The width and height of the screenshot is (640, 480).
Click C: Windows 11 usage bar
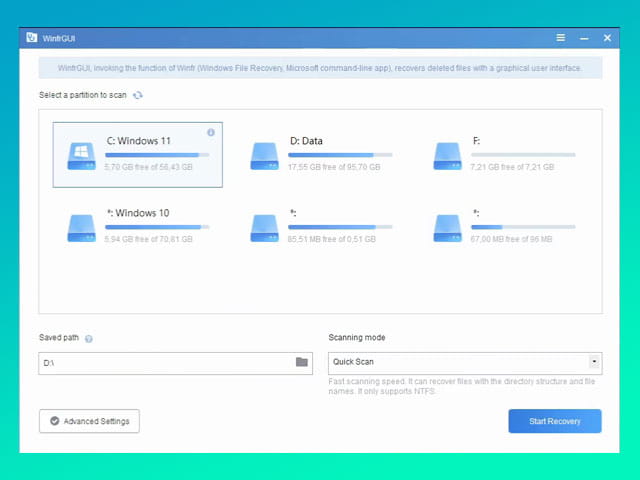tap(157, 155)
